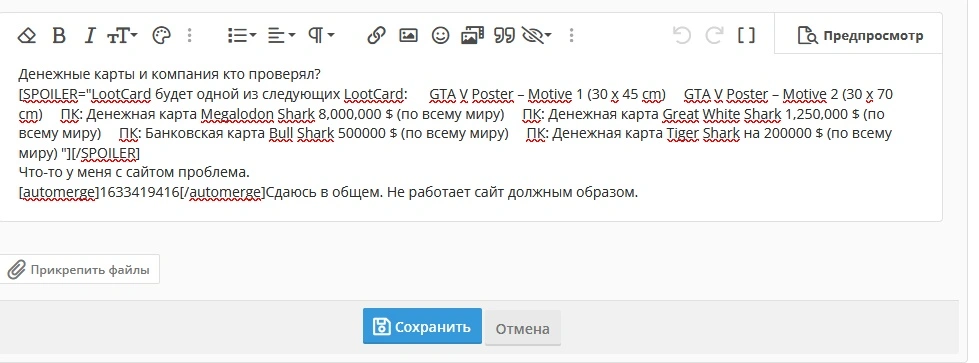The width and height of the screenshot is (979, 363).
Task: Insert an image via picture icon
Action: tap(408, 36)
